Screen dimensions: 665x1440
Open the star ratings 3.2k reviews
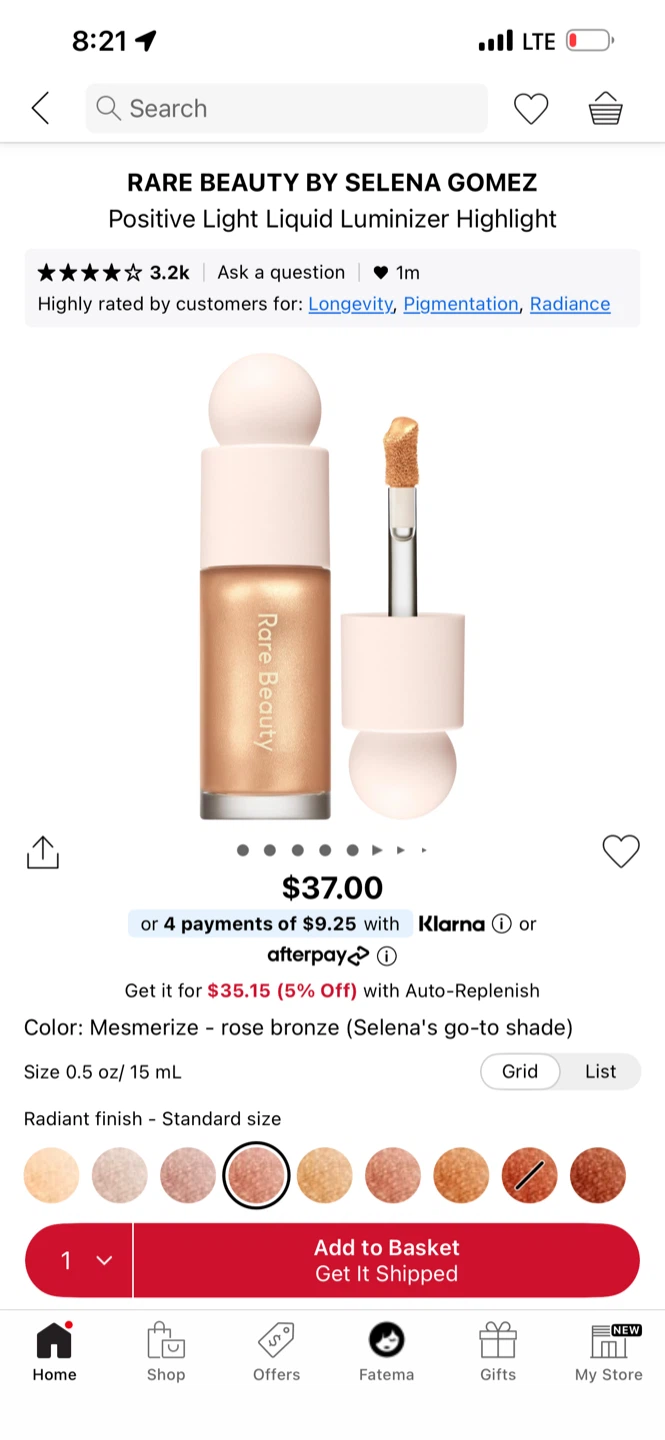tap(113, 272)
